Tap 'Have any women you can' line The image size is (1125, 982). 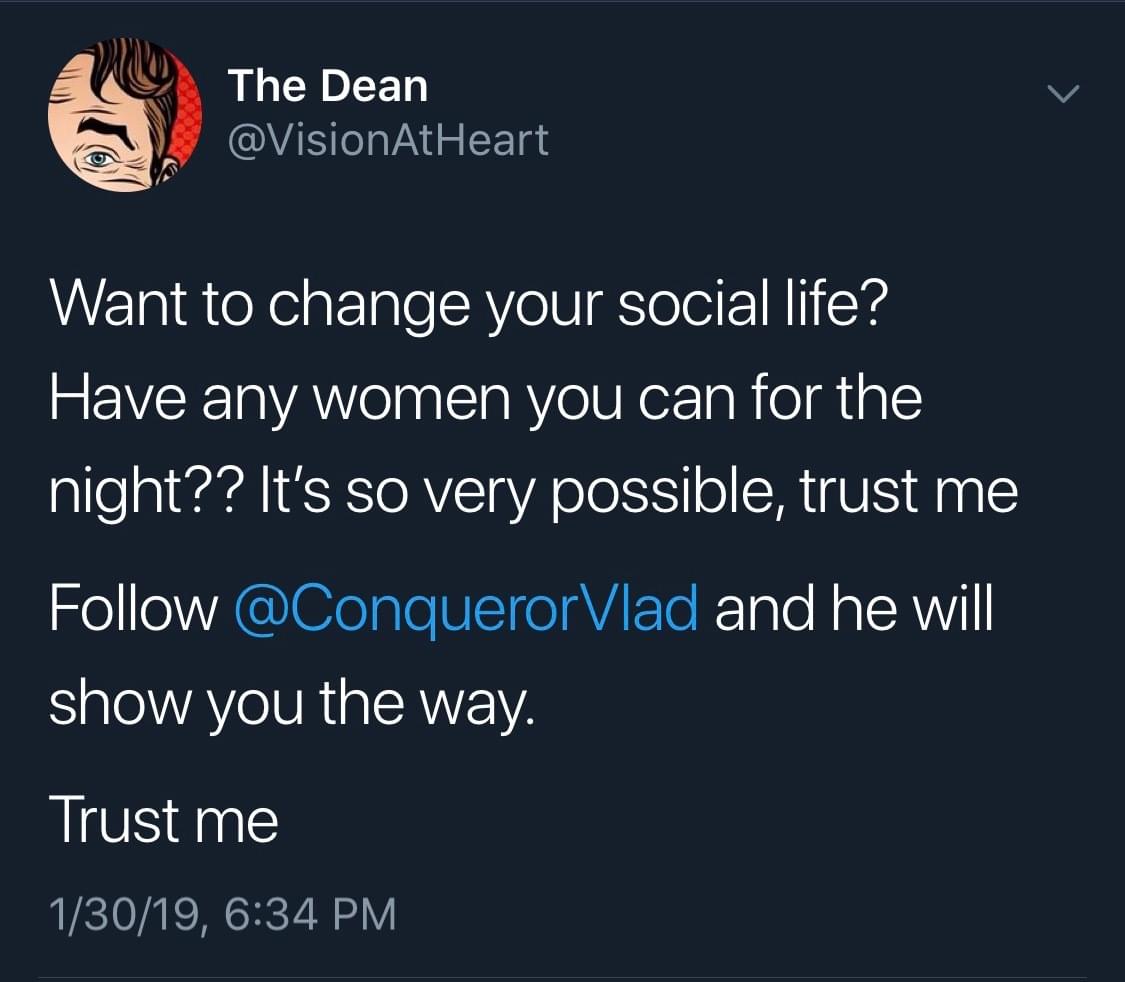point(392,398)
